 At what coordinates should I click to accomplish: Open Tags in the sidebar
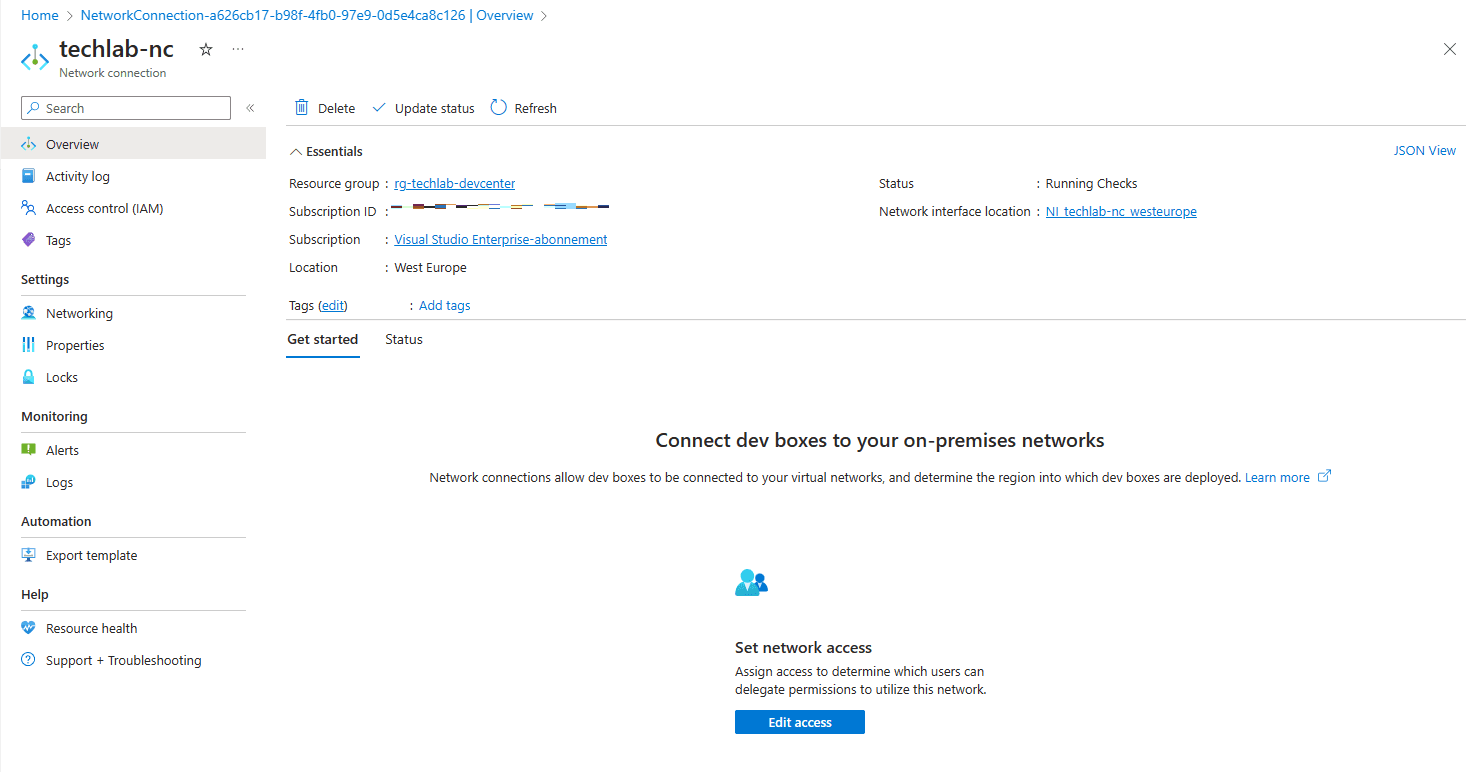58,240
